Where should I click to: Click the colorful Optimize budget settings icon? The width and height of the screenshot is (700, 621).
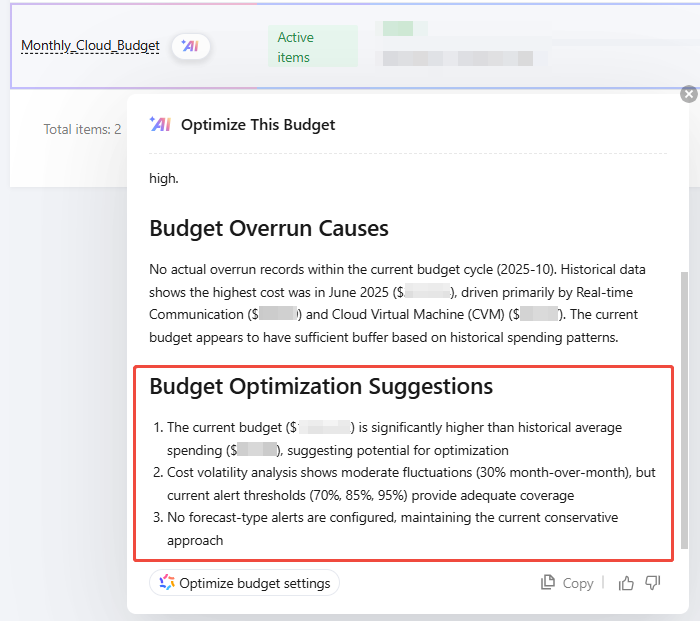(167, 583)
